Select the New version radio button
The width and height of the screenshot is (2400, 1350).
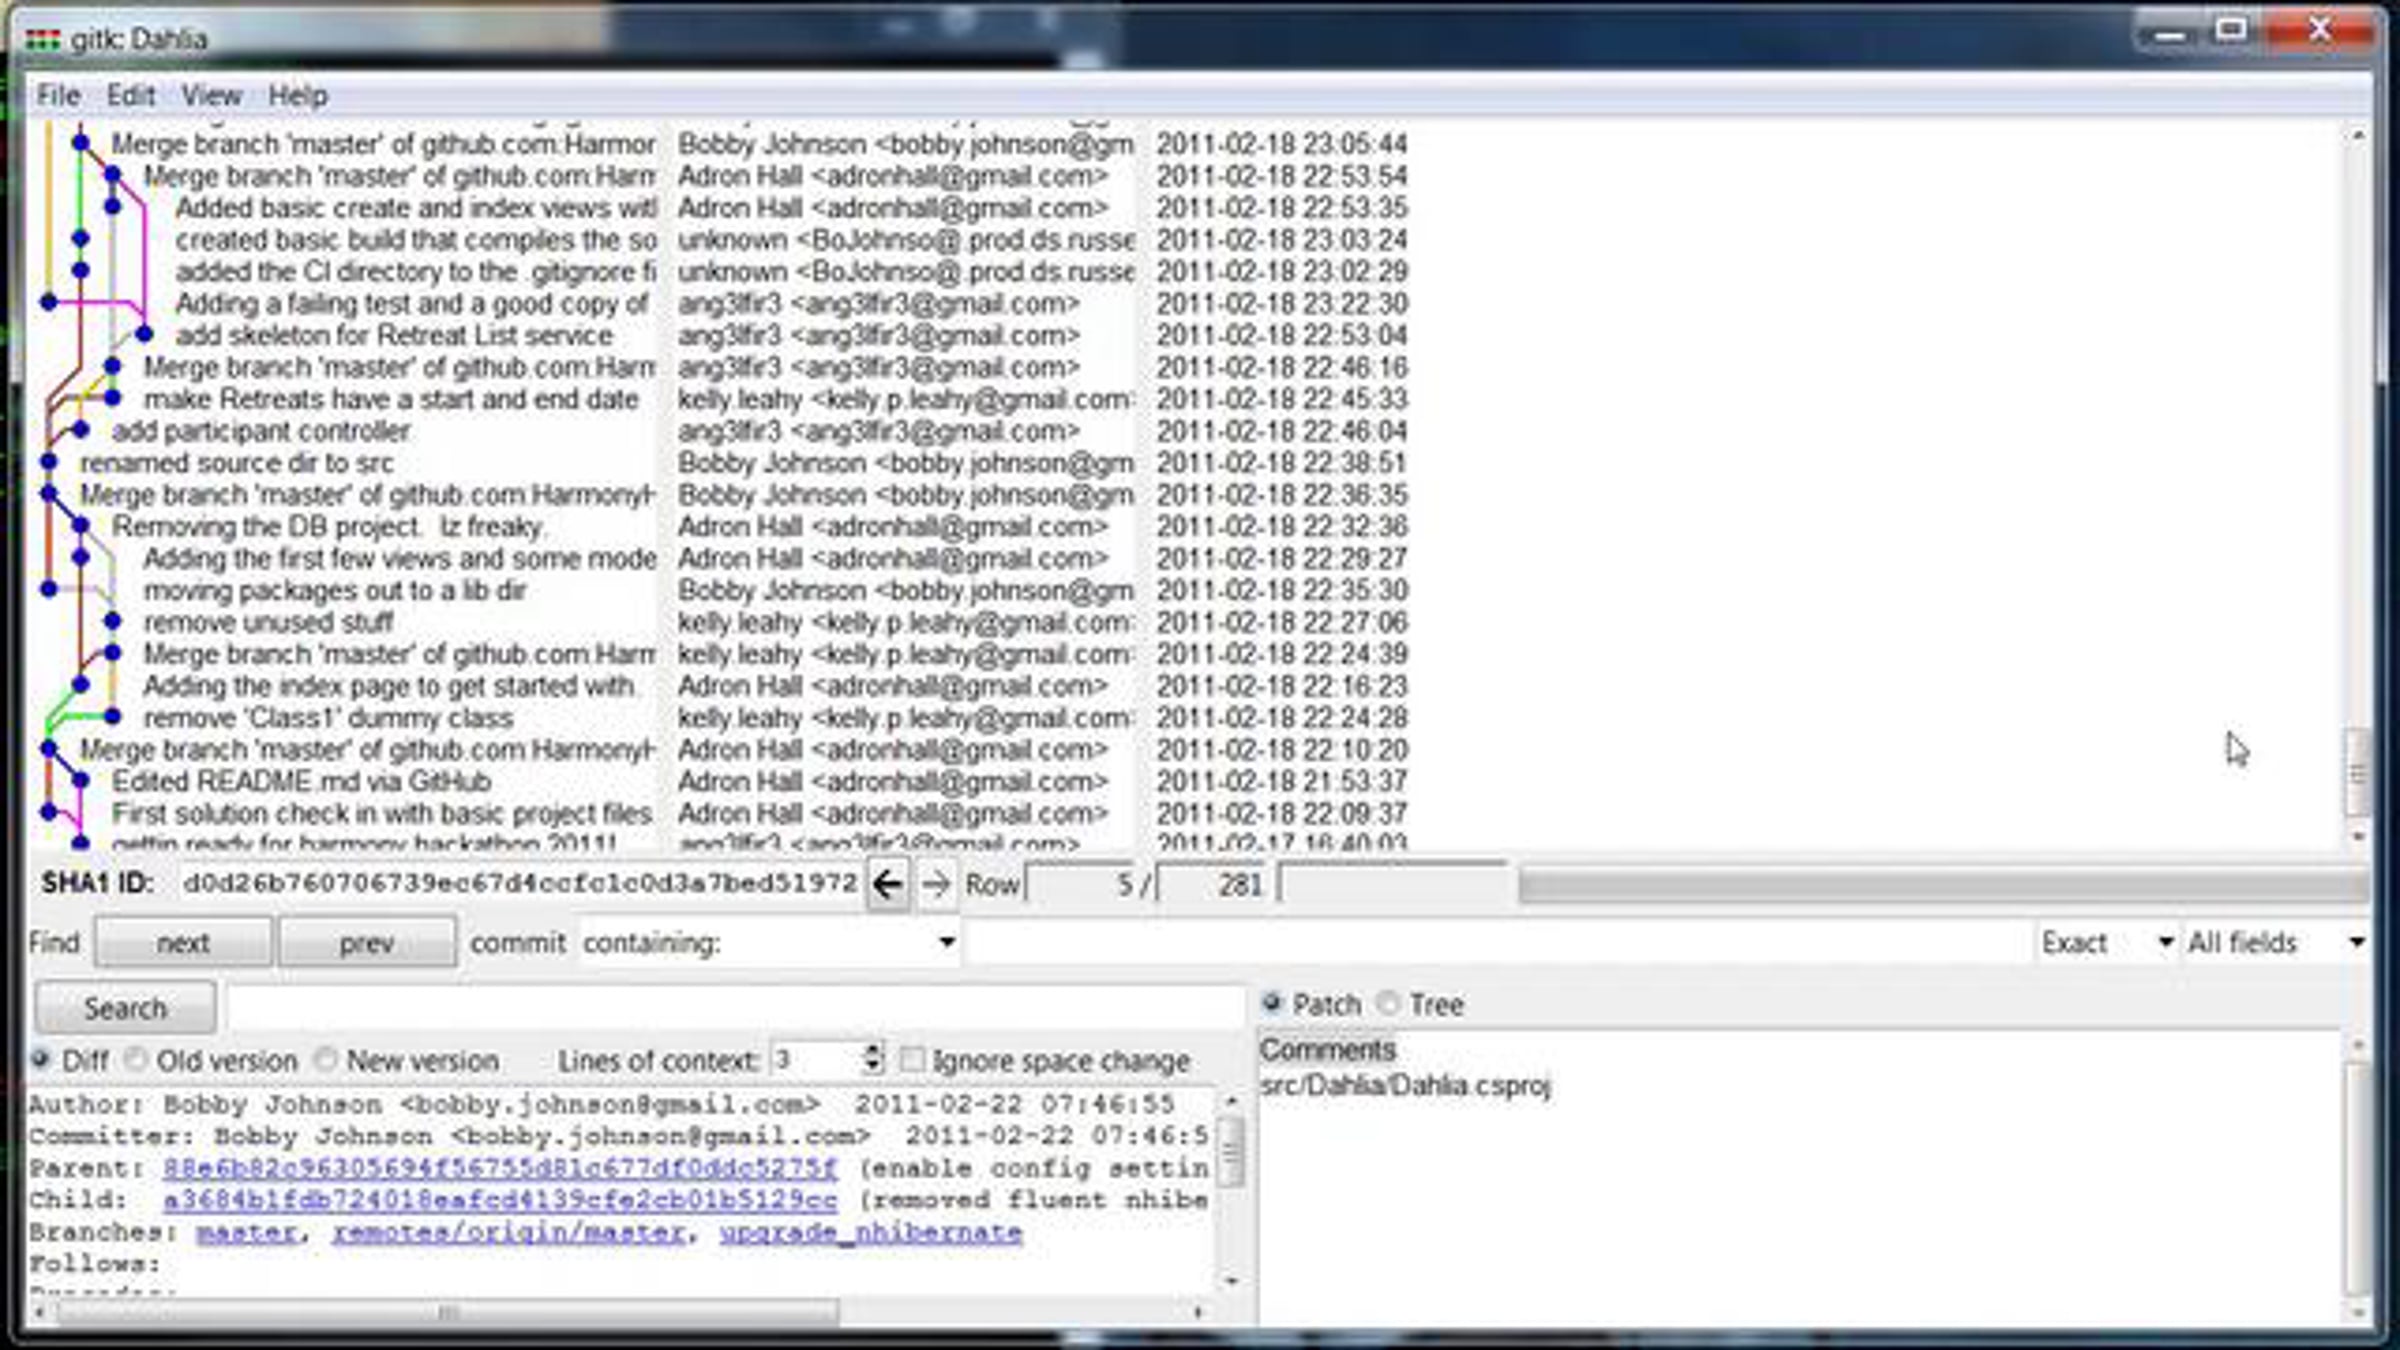coord(326,1059)
